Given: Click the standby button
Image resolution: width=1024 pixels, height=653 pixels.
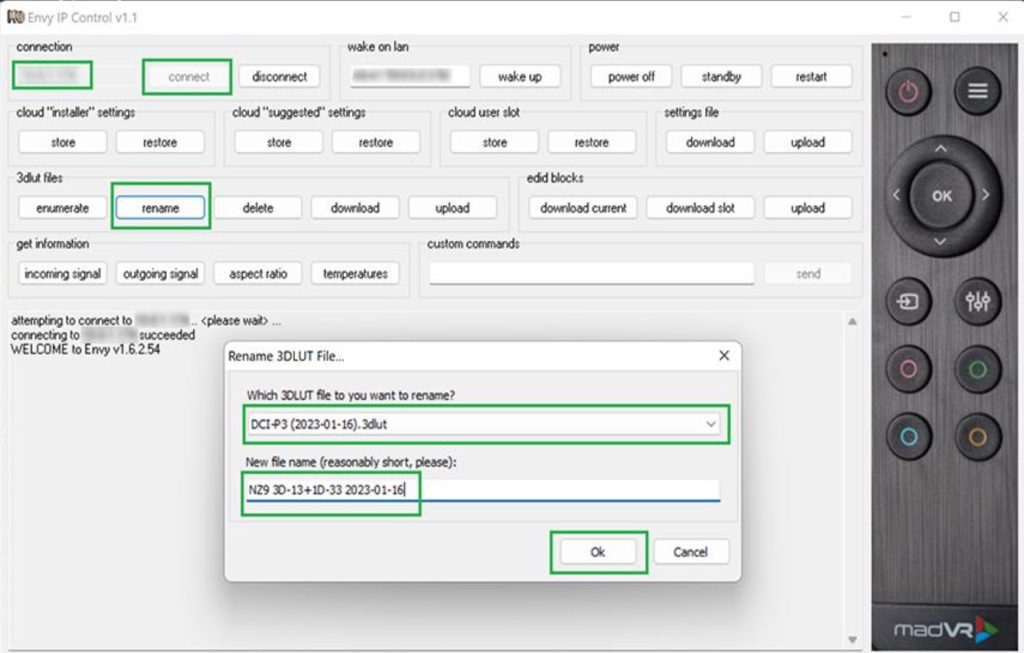Looking at the screenshot, I should [x=721, y=76].
